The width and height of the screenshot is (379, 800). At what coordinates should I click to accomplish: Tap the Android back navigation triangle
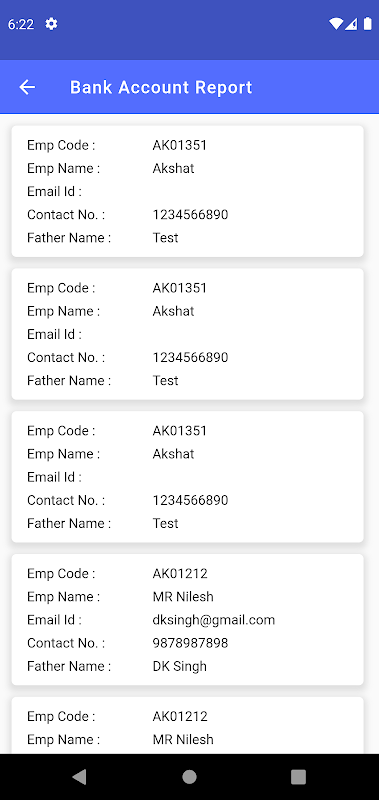[x=79, y=777]
